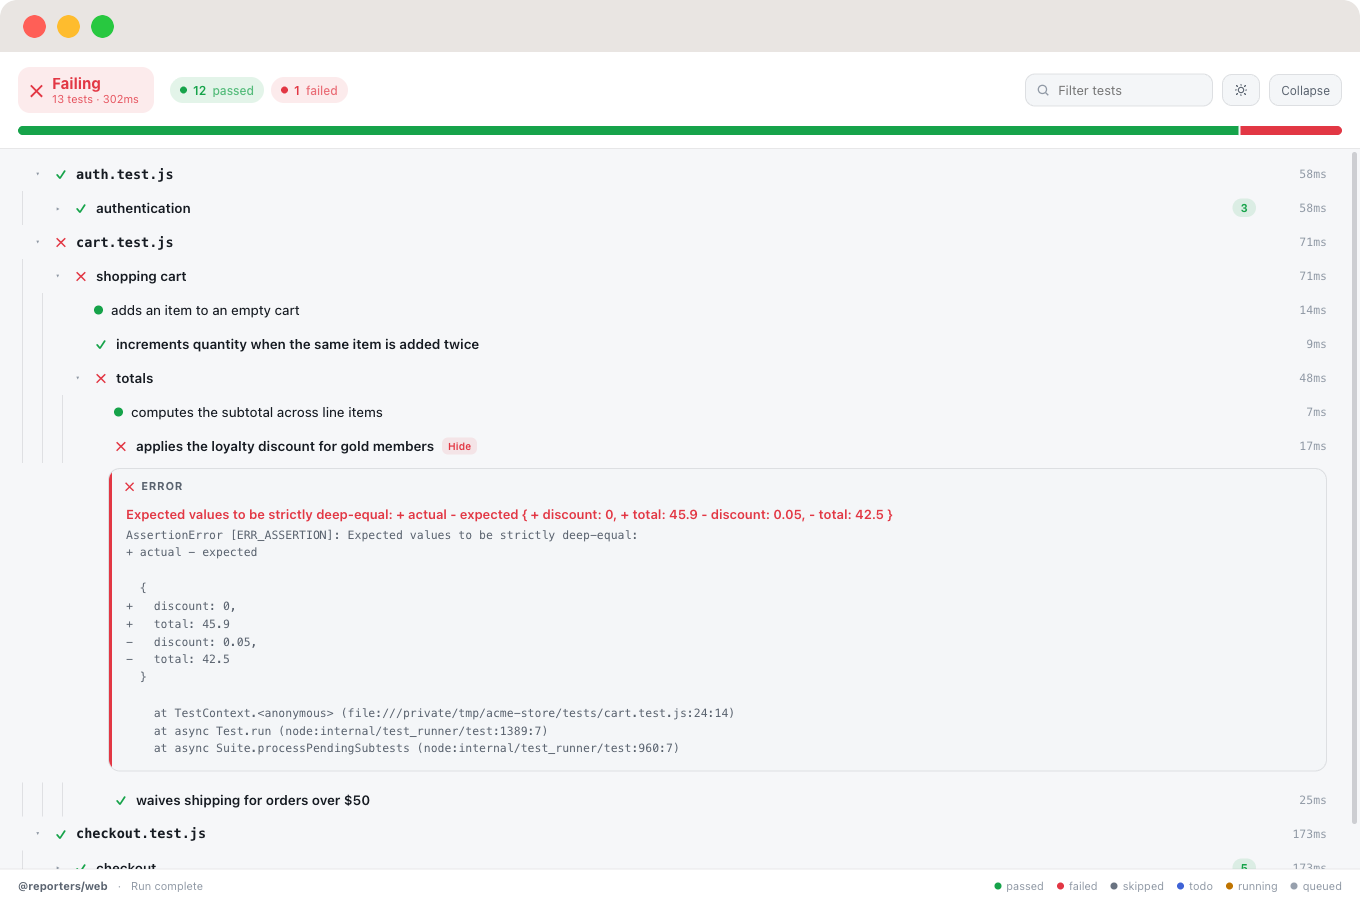Filter by the 12 passed pill
Viewport: 1360px width, 902px height.
click(x=217, y=90)
